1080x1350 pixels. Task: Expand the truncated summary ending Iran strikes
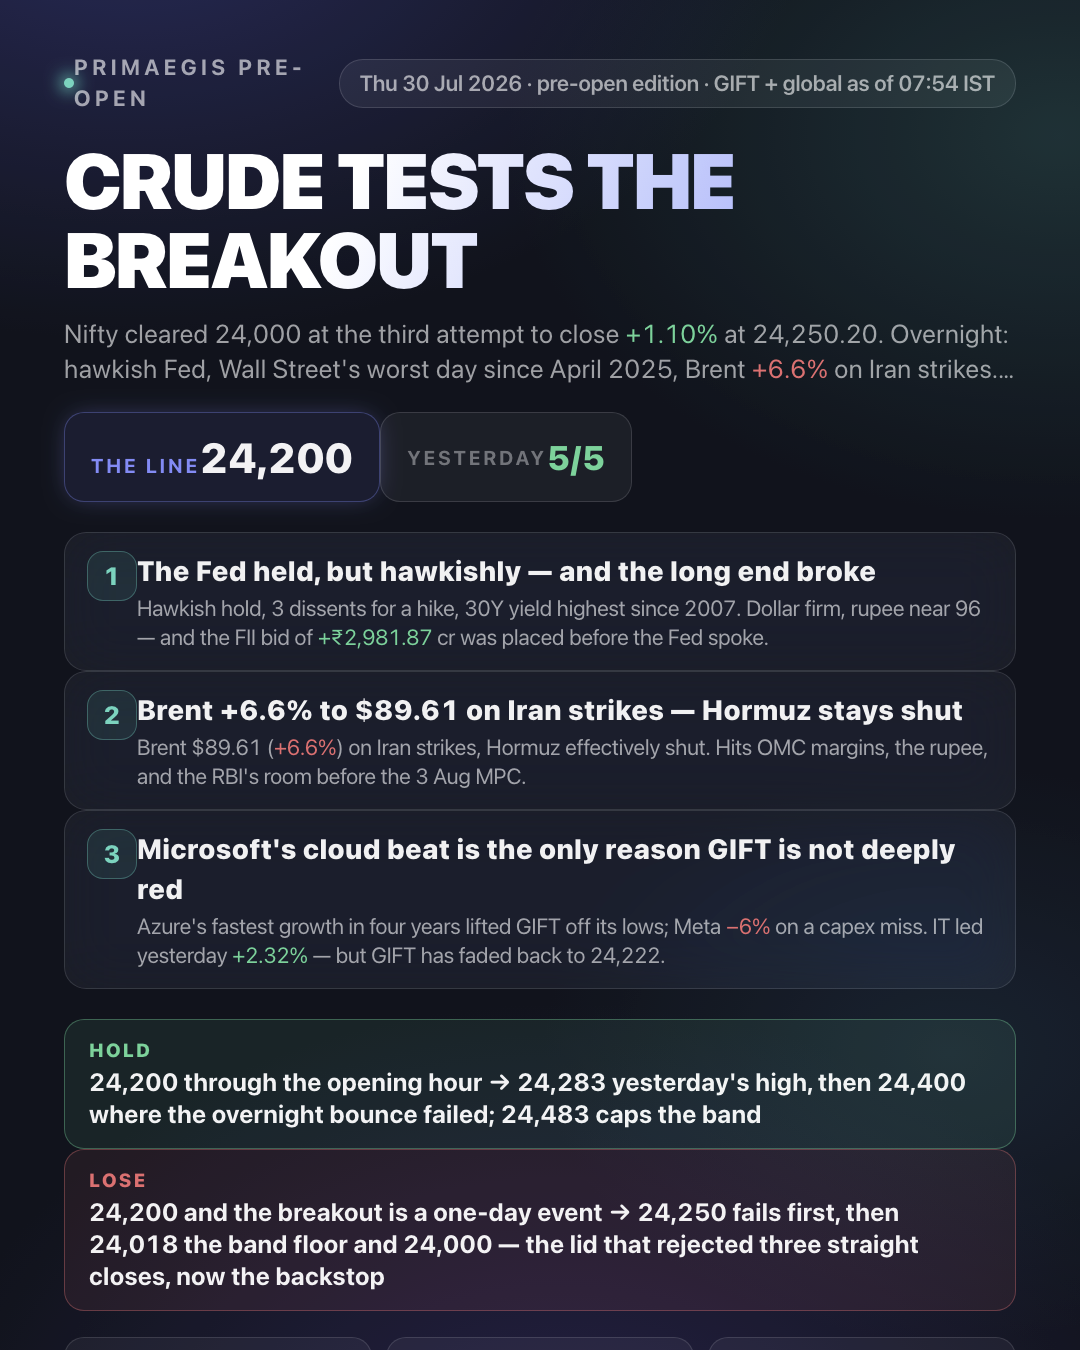(x=1003, y=370)
